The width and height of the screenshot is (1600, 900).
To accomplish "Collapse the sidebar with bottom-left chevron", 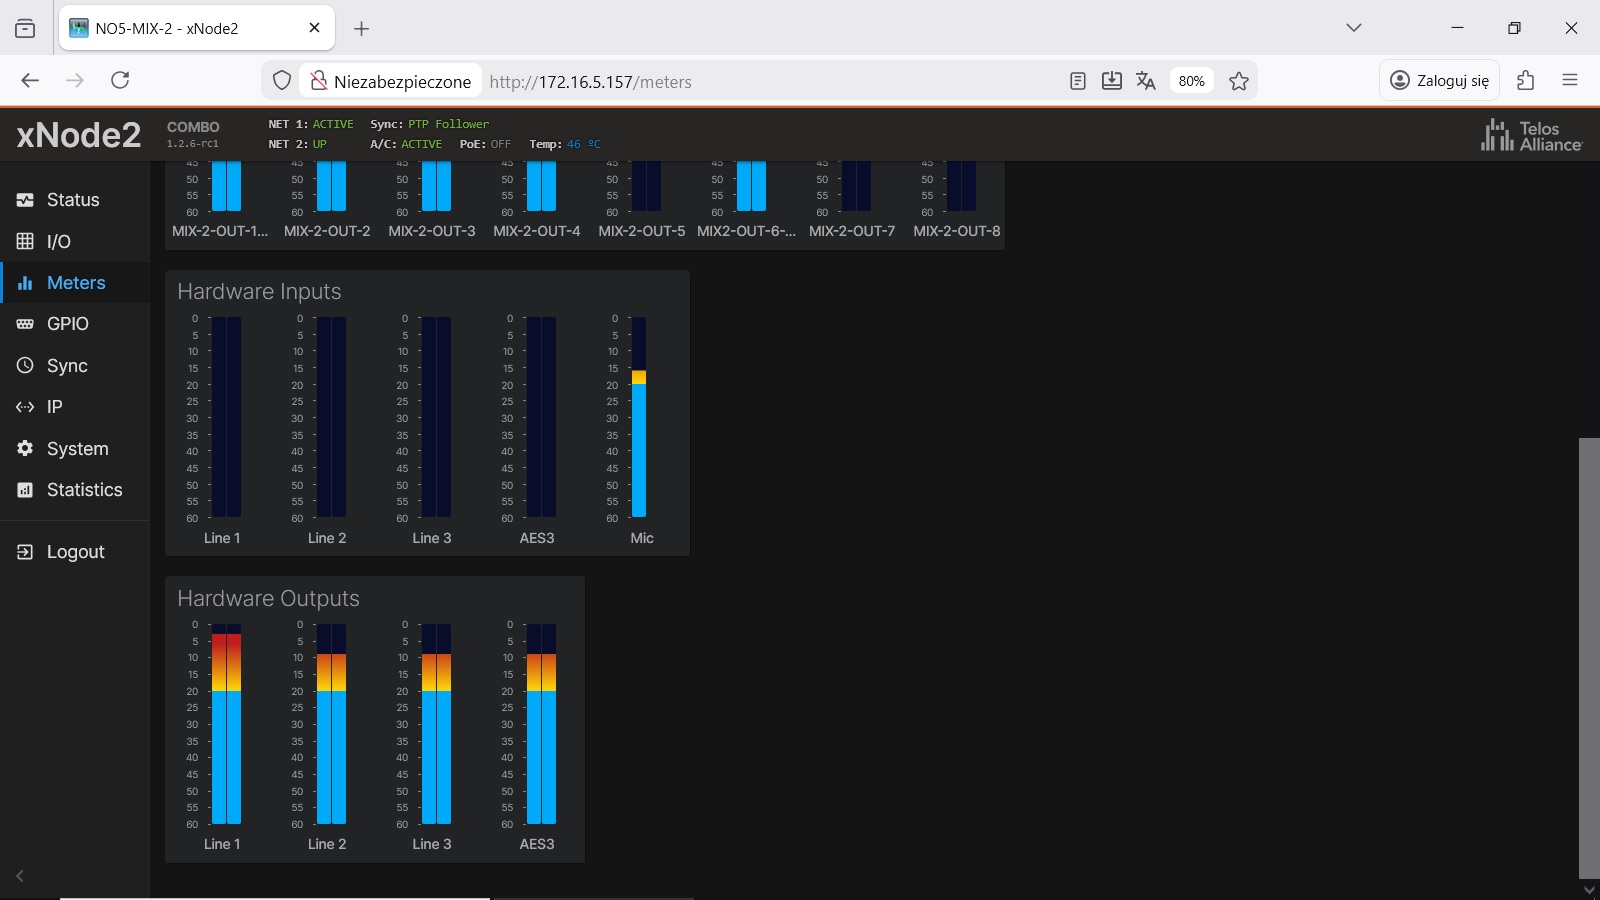I will (19, 876).
